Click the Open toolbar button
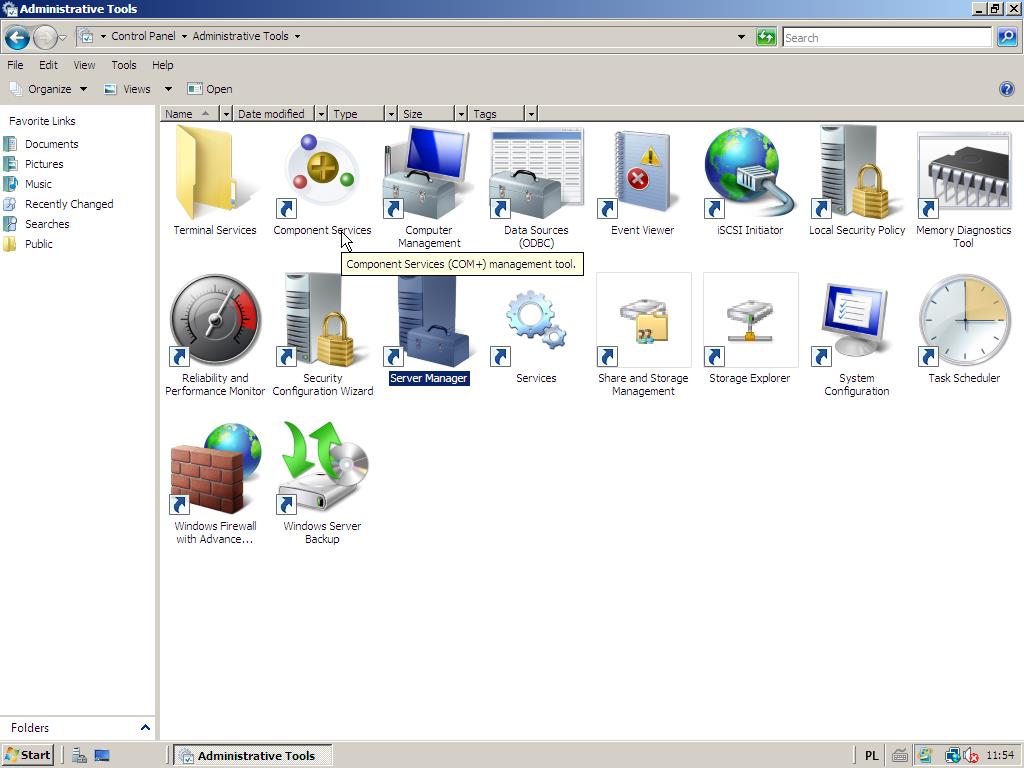 (210, 89)
